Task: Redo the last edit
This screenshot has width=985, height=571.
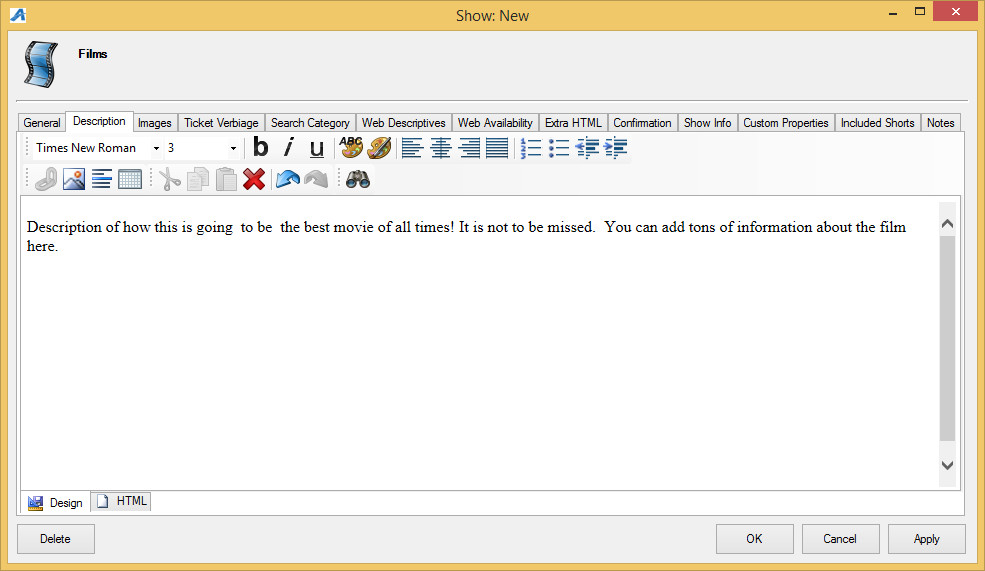Action: [316, 179]
